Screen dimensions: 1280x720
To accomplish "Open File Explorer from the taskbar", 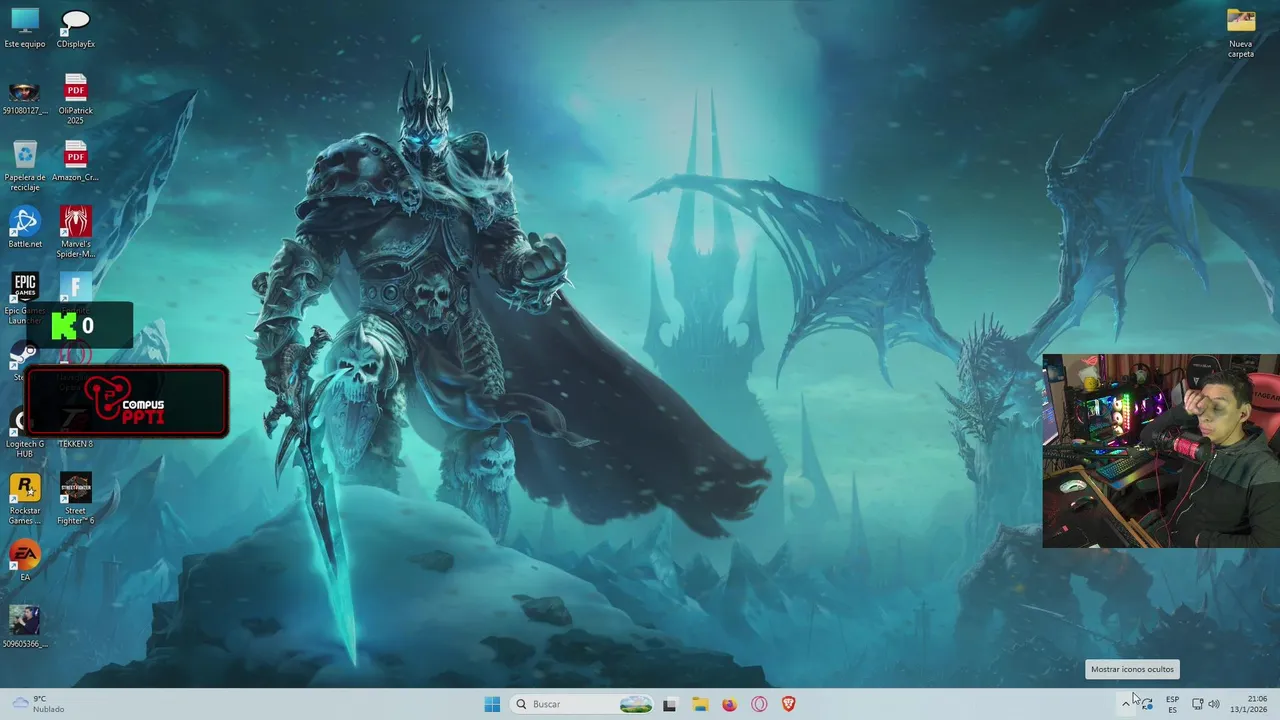I will point(700,704).
